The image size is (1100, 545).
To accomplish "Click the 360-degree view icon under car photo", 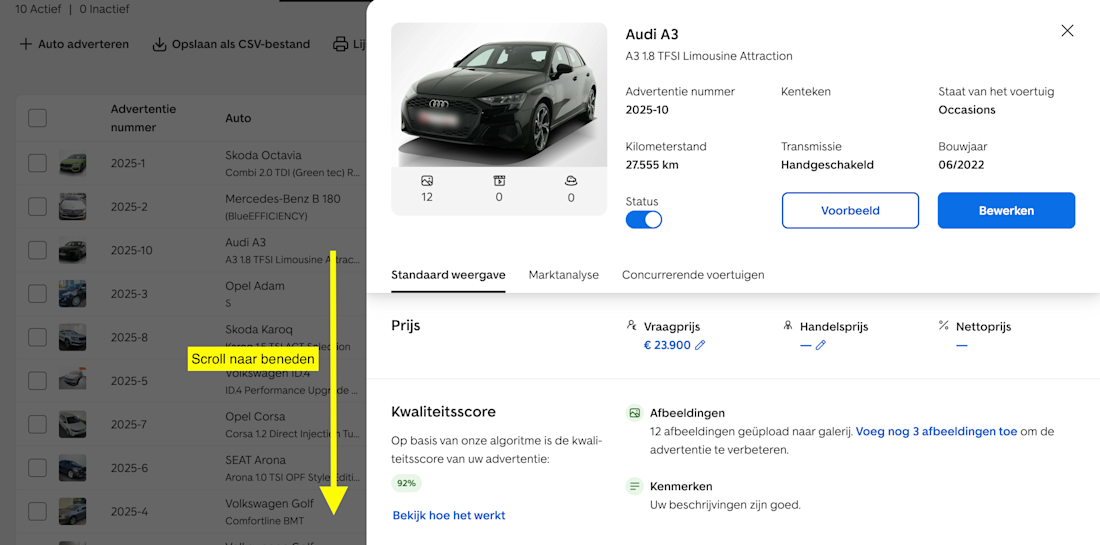I will click(571, 181).
